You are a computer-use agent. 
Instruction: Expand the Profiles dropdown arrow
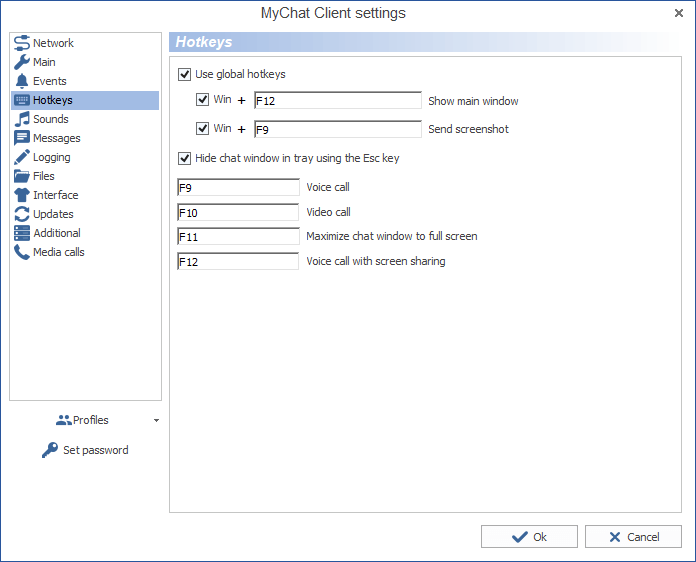click(x=156, y=421)
